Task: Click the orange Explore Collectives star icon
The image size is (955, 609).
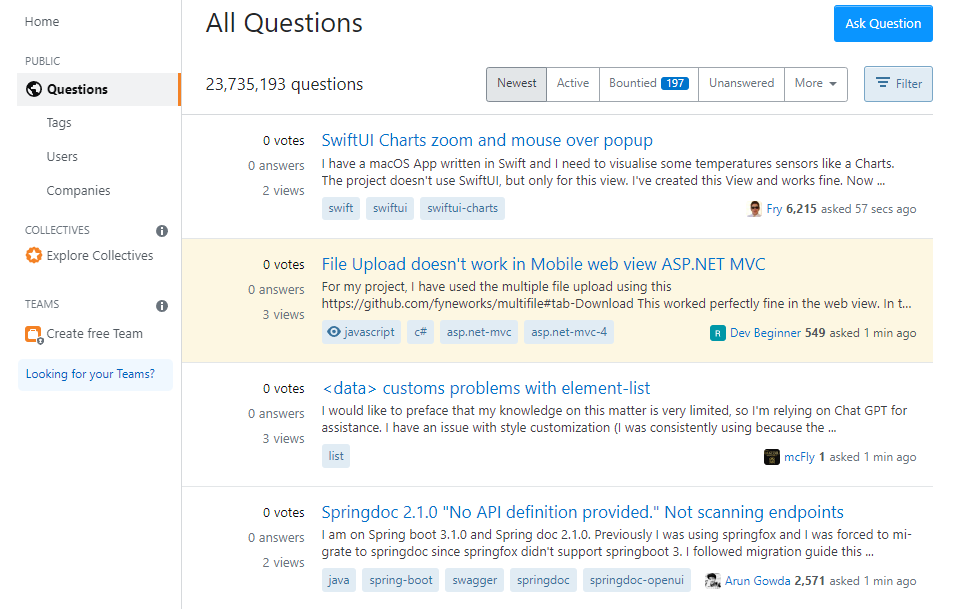Action: pyautogui.click(x=33, y=255)
